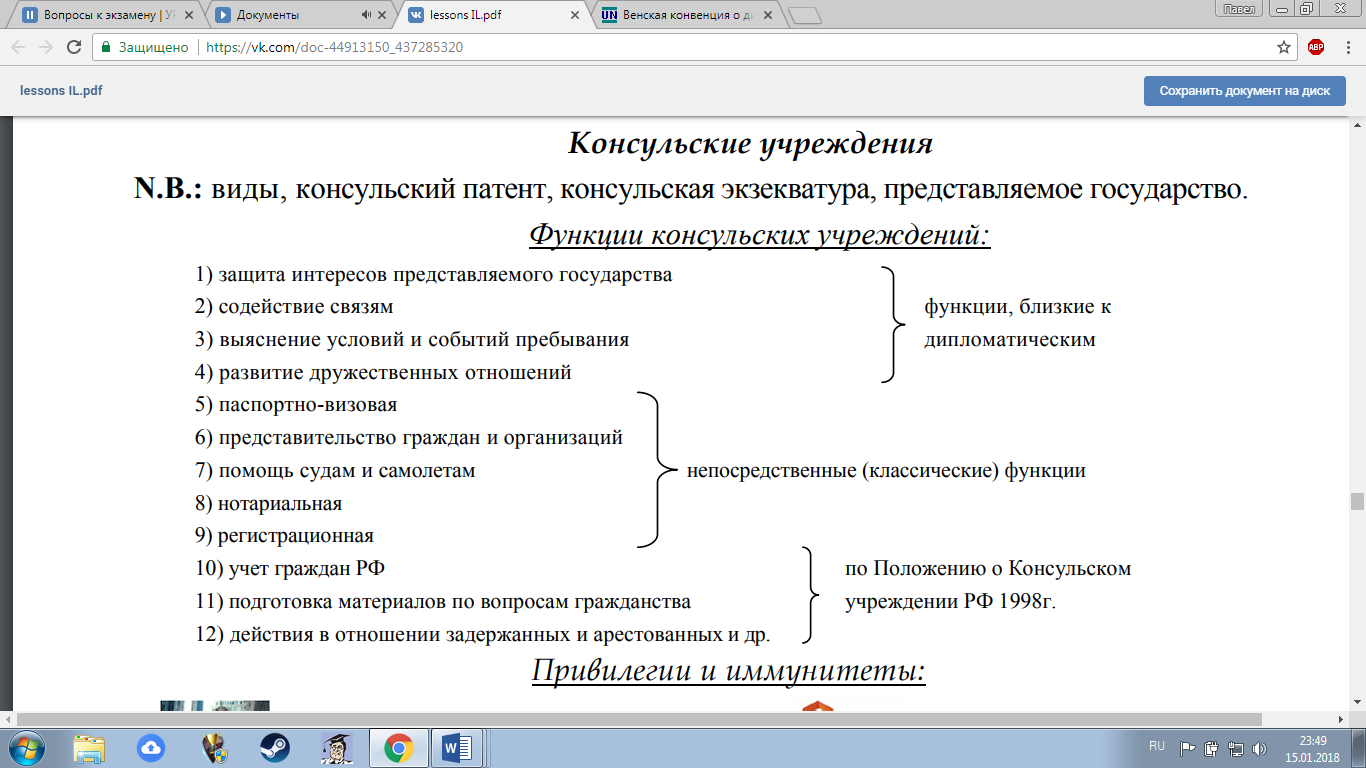The height and width of the screenshot is (768, 1366).
Task: Click line 6) представительство граждан и организаций
Action: 409,437
